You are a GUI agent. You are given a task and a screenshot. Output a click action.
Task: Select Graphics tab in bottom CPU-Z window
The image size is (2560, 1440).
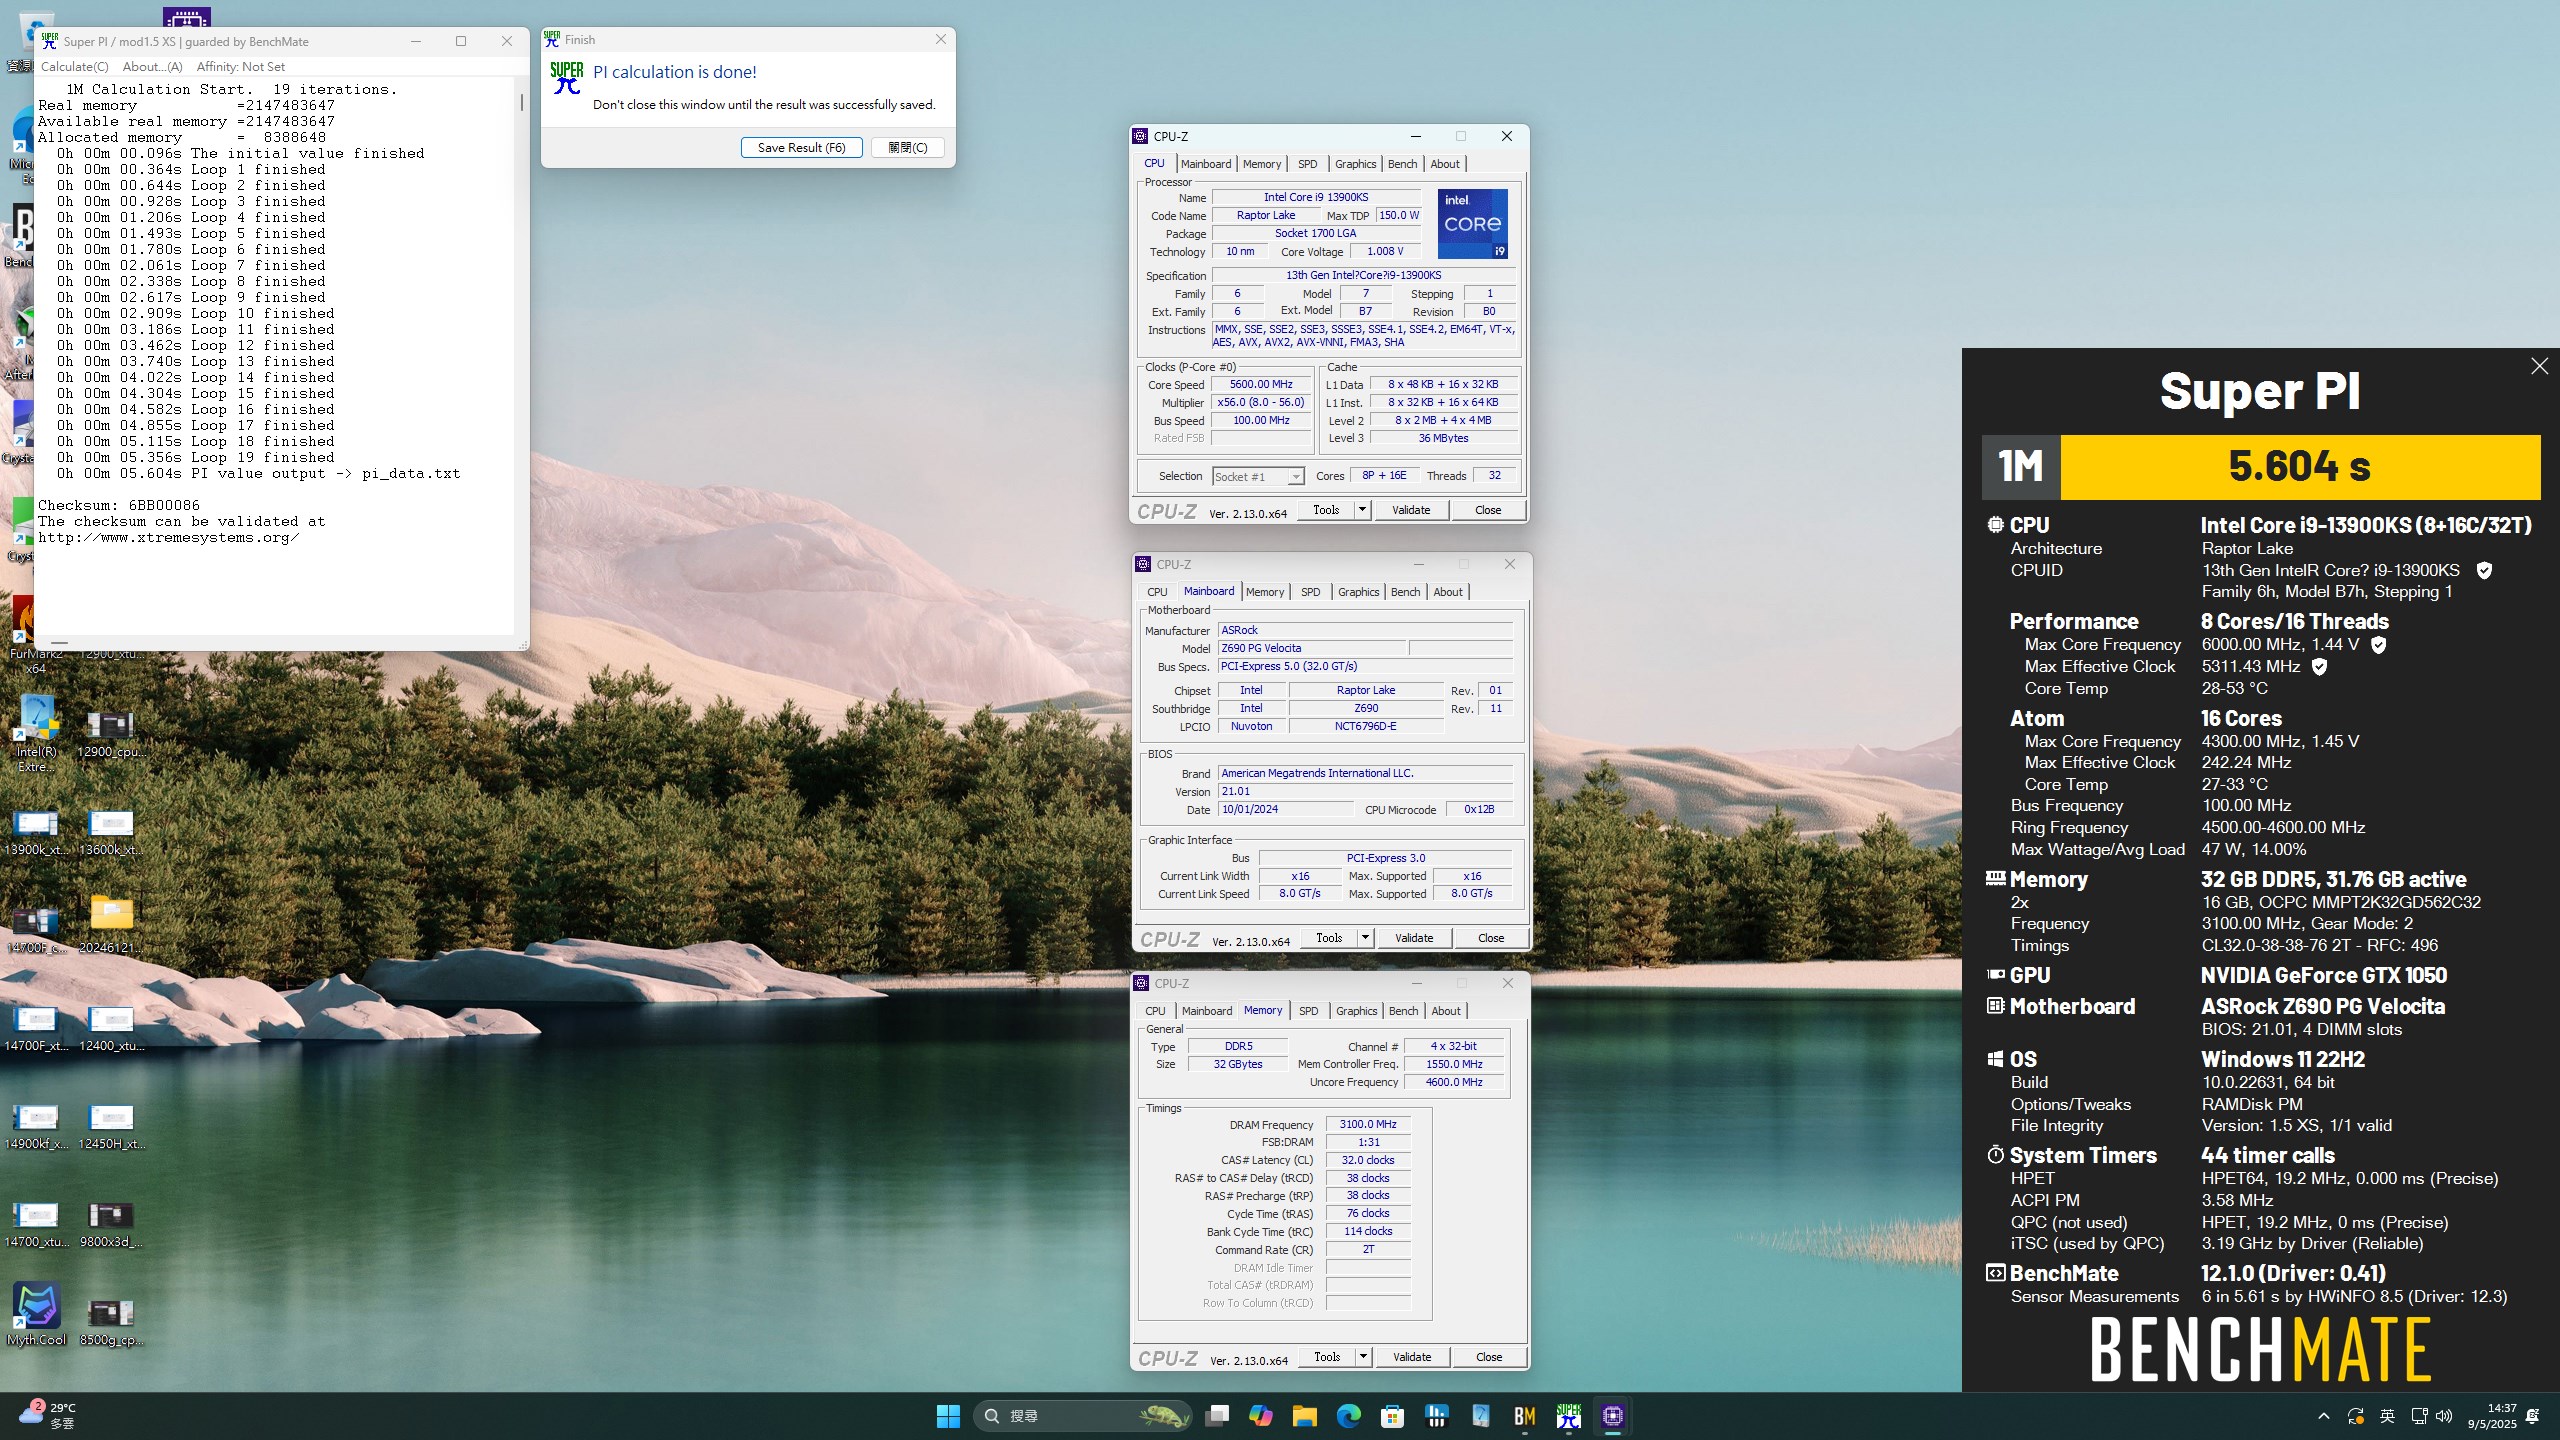[1357, 1011]
